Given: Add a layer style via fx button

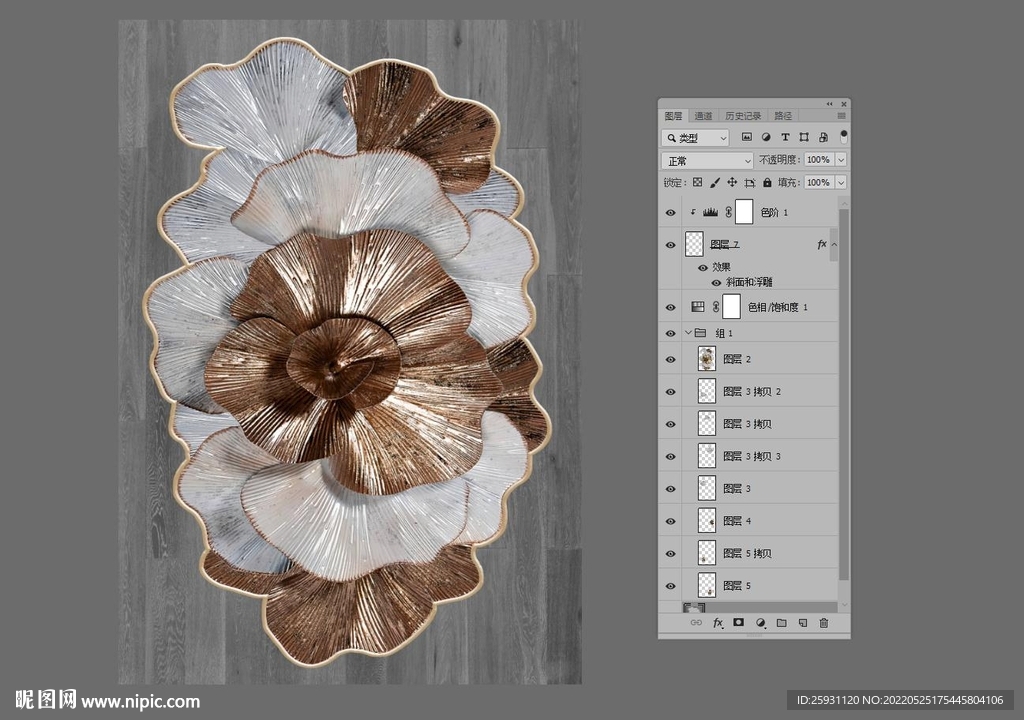Looking at the screenshot, I should [717, 623].
